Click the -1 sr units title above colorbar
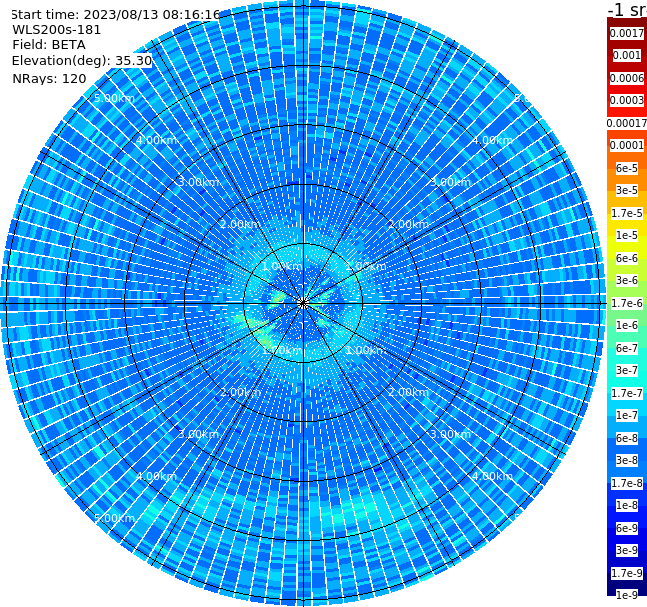Viewport: 647px width, 607px height. pos(627,9)
